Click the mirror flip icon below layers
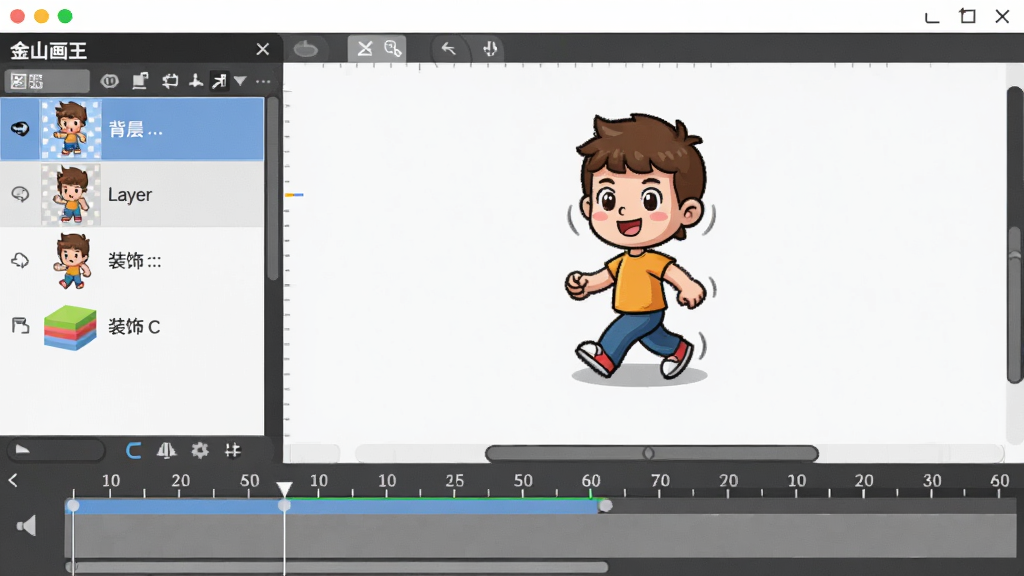The width and height of the screenshot is (1024, 576). coord(167,450)
